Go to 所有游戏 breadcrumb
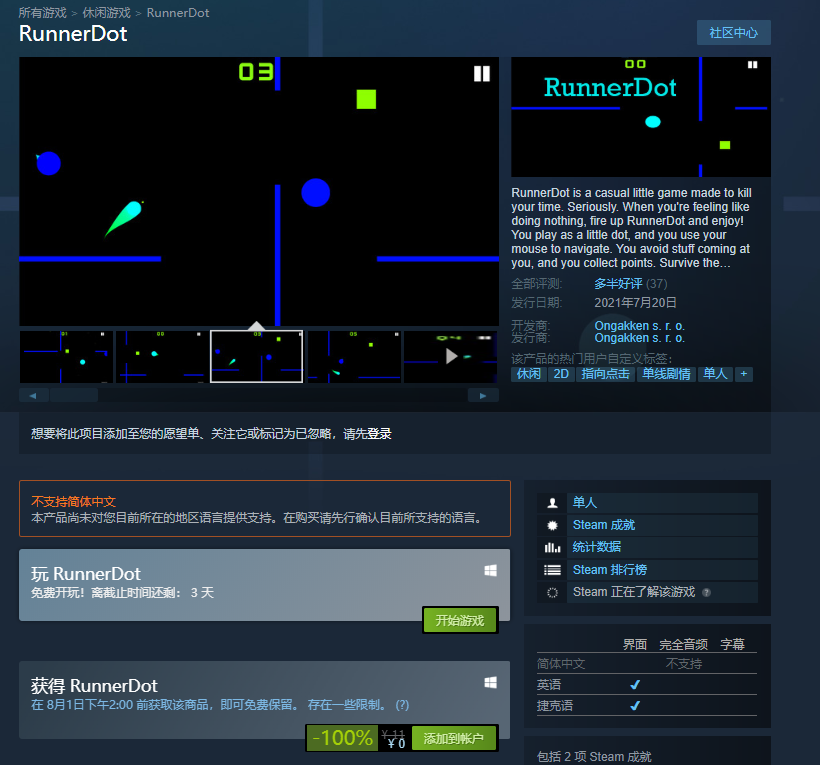Viewport: 820px width, 765px height. pos(42,13)
